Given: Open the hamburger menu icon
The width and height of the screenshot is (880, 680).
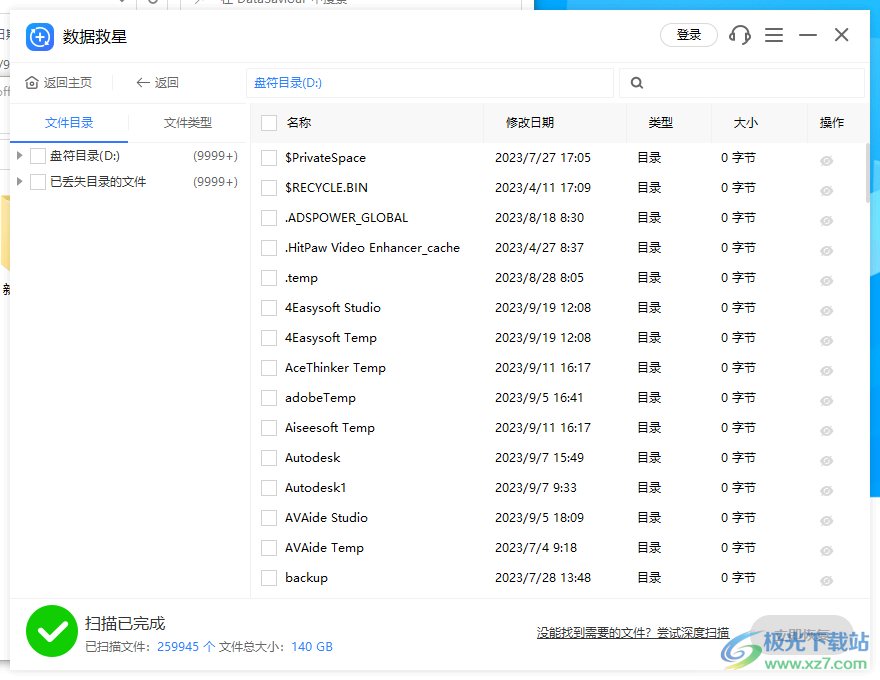Looking at the screenshot, I should tap(773, 35).
